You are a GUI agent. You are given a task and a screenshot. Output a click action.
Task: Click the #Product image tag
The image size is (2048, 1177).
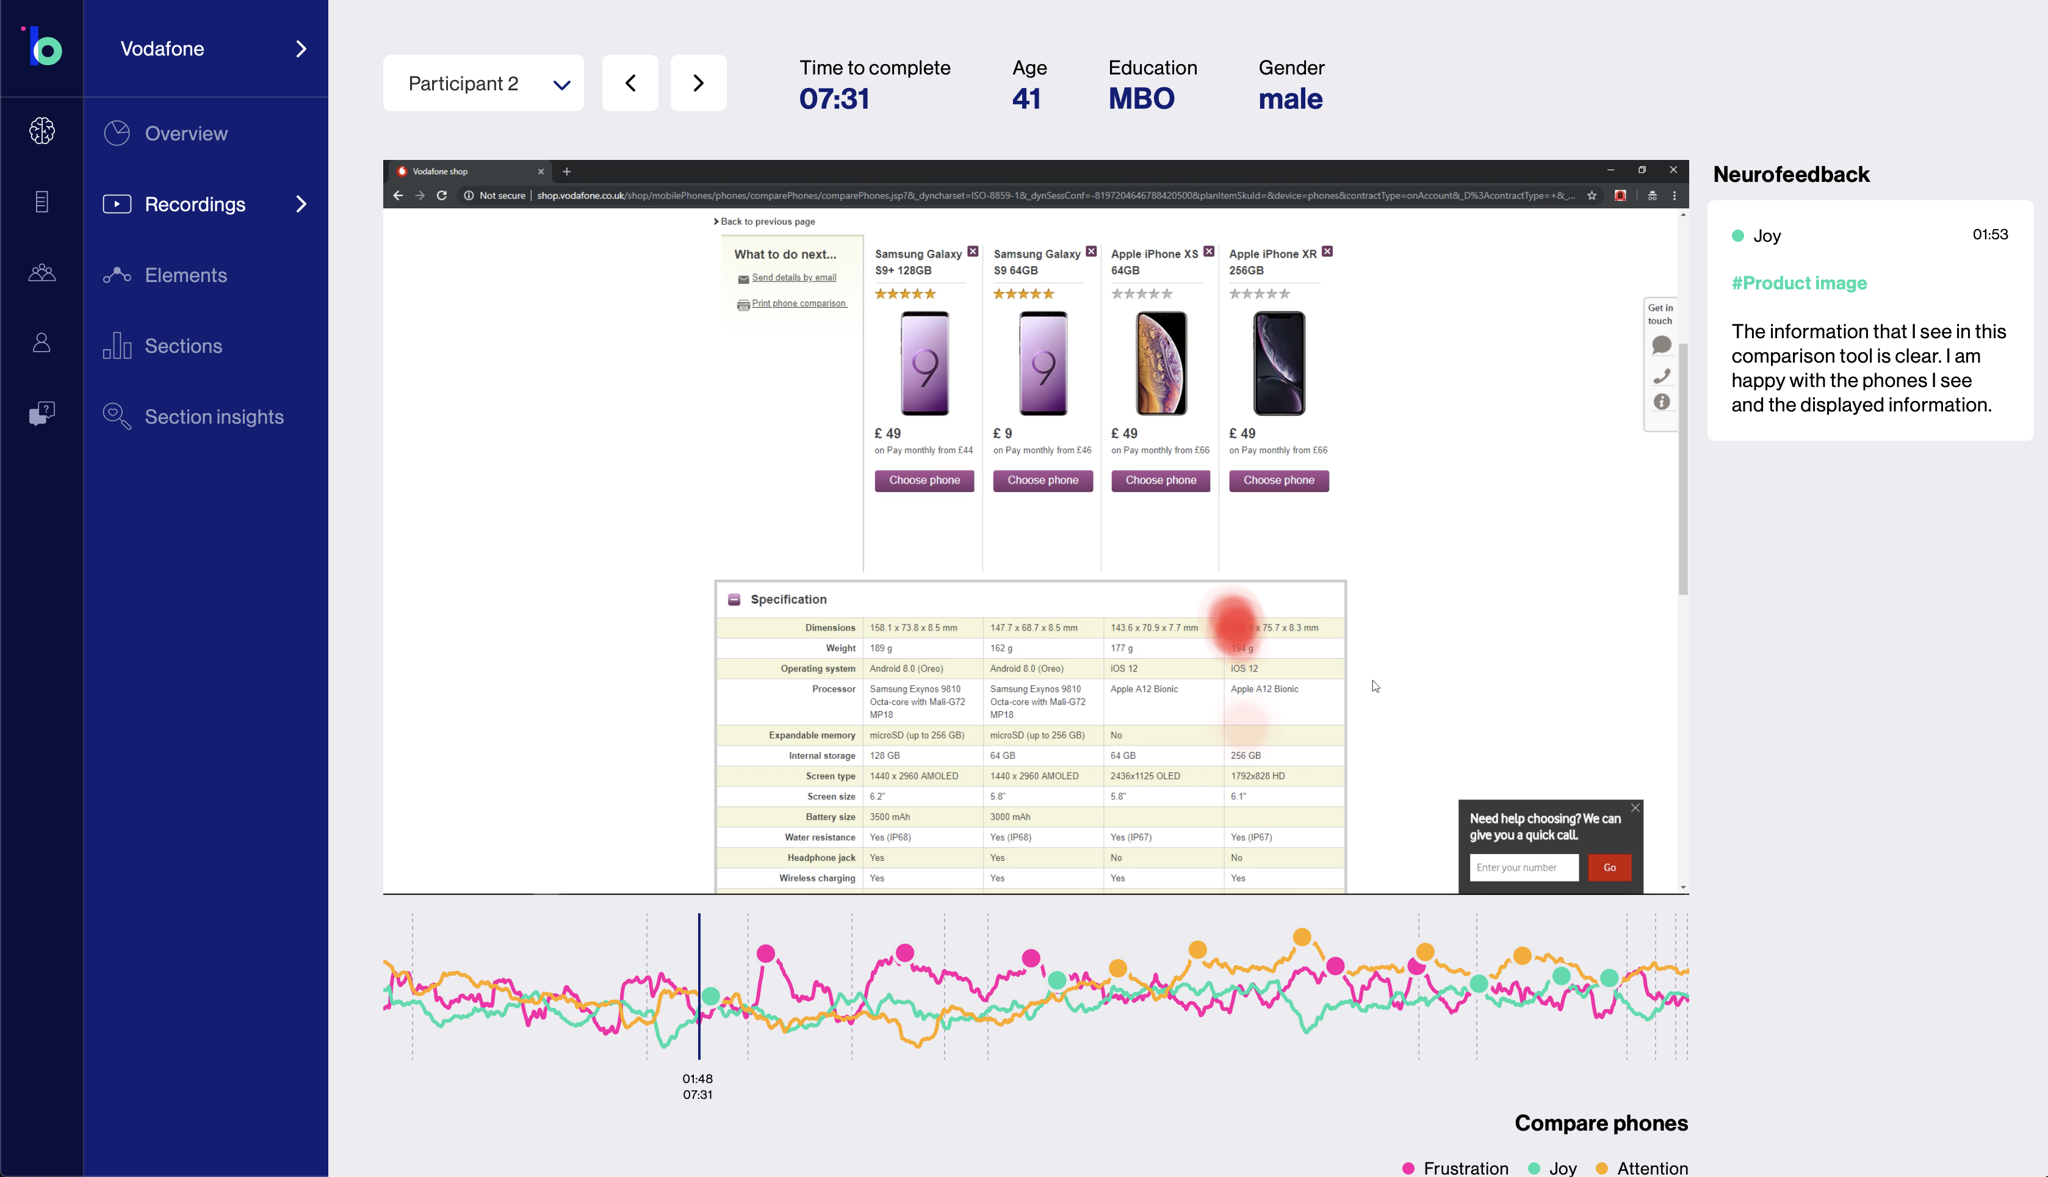tap(1799, 283)
